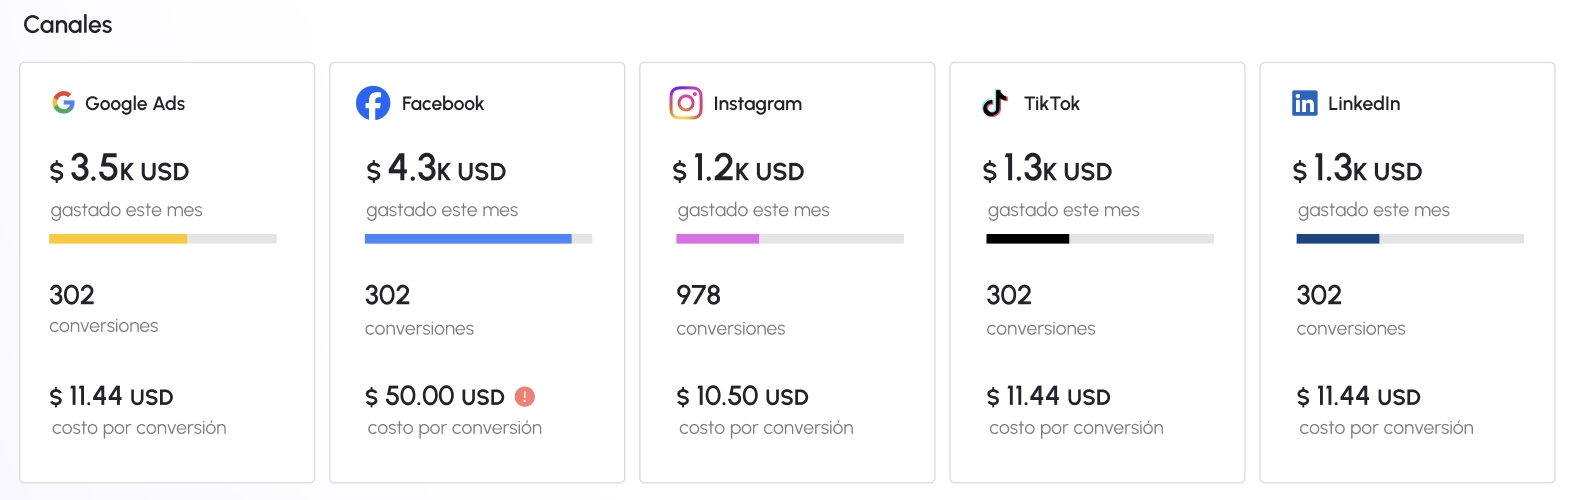Click Facebook's $50.00 USD cost per conversion
1574x500 pixels.
435,397
